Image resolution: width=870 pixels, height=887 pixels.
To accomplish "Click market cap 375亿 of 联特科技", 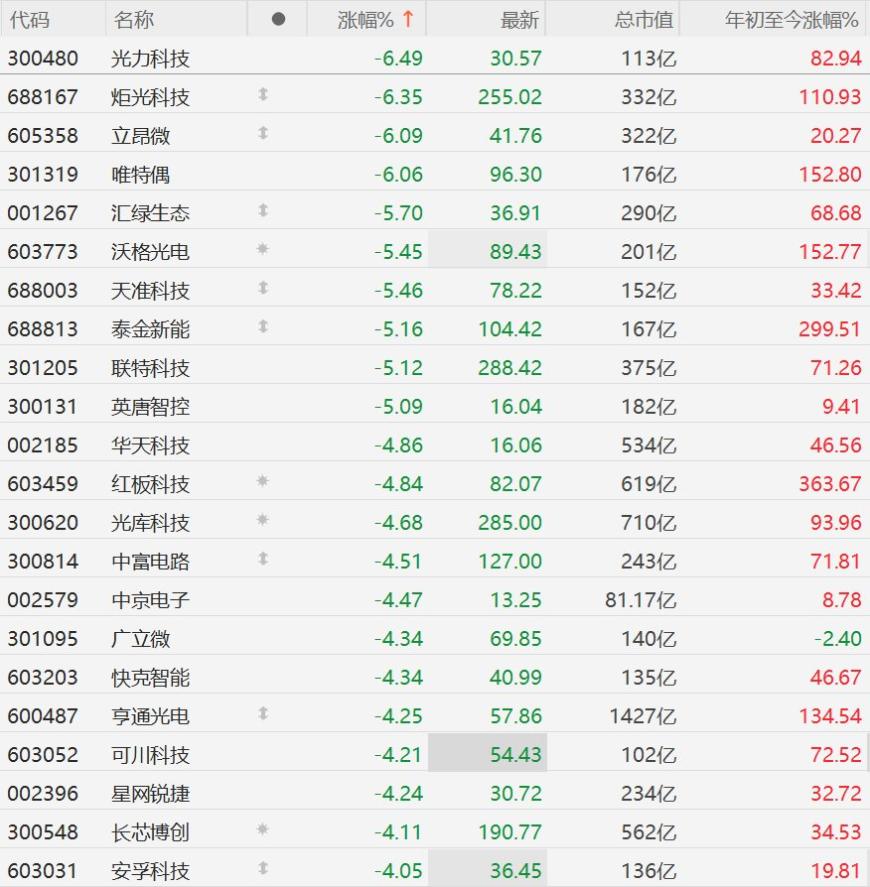I will [x=648, y=368].
